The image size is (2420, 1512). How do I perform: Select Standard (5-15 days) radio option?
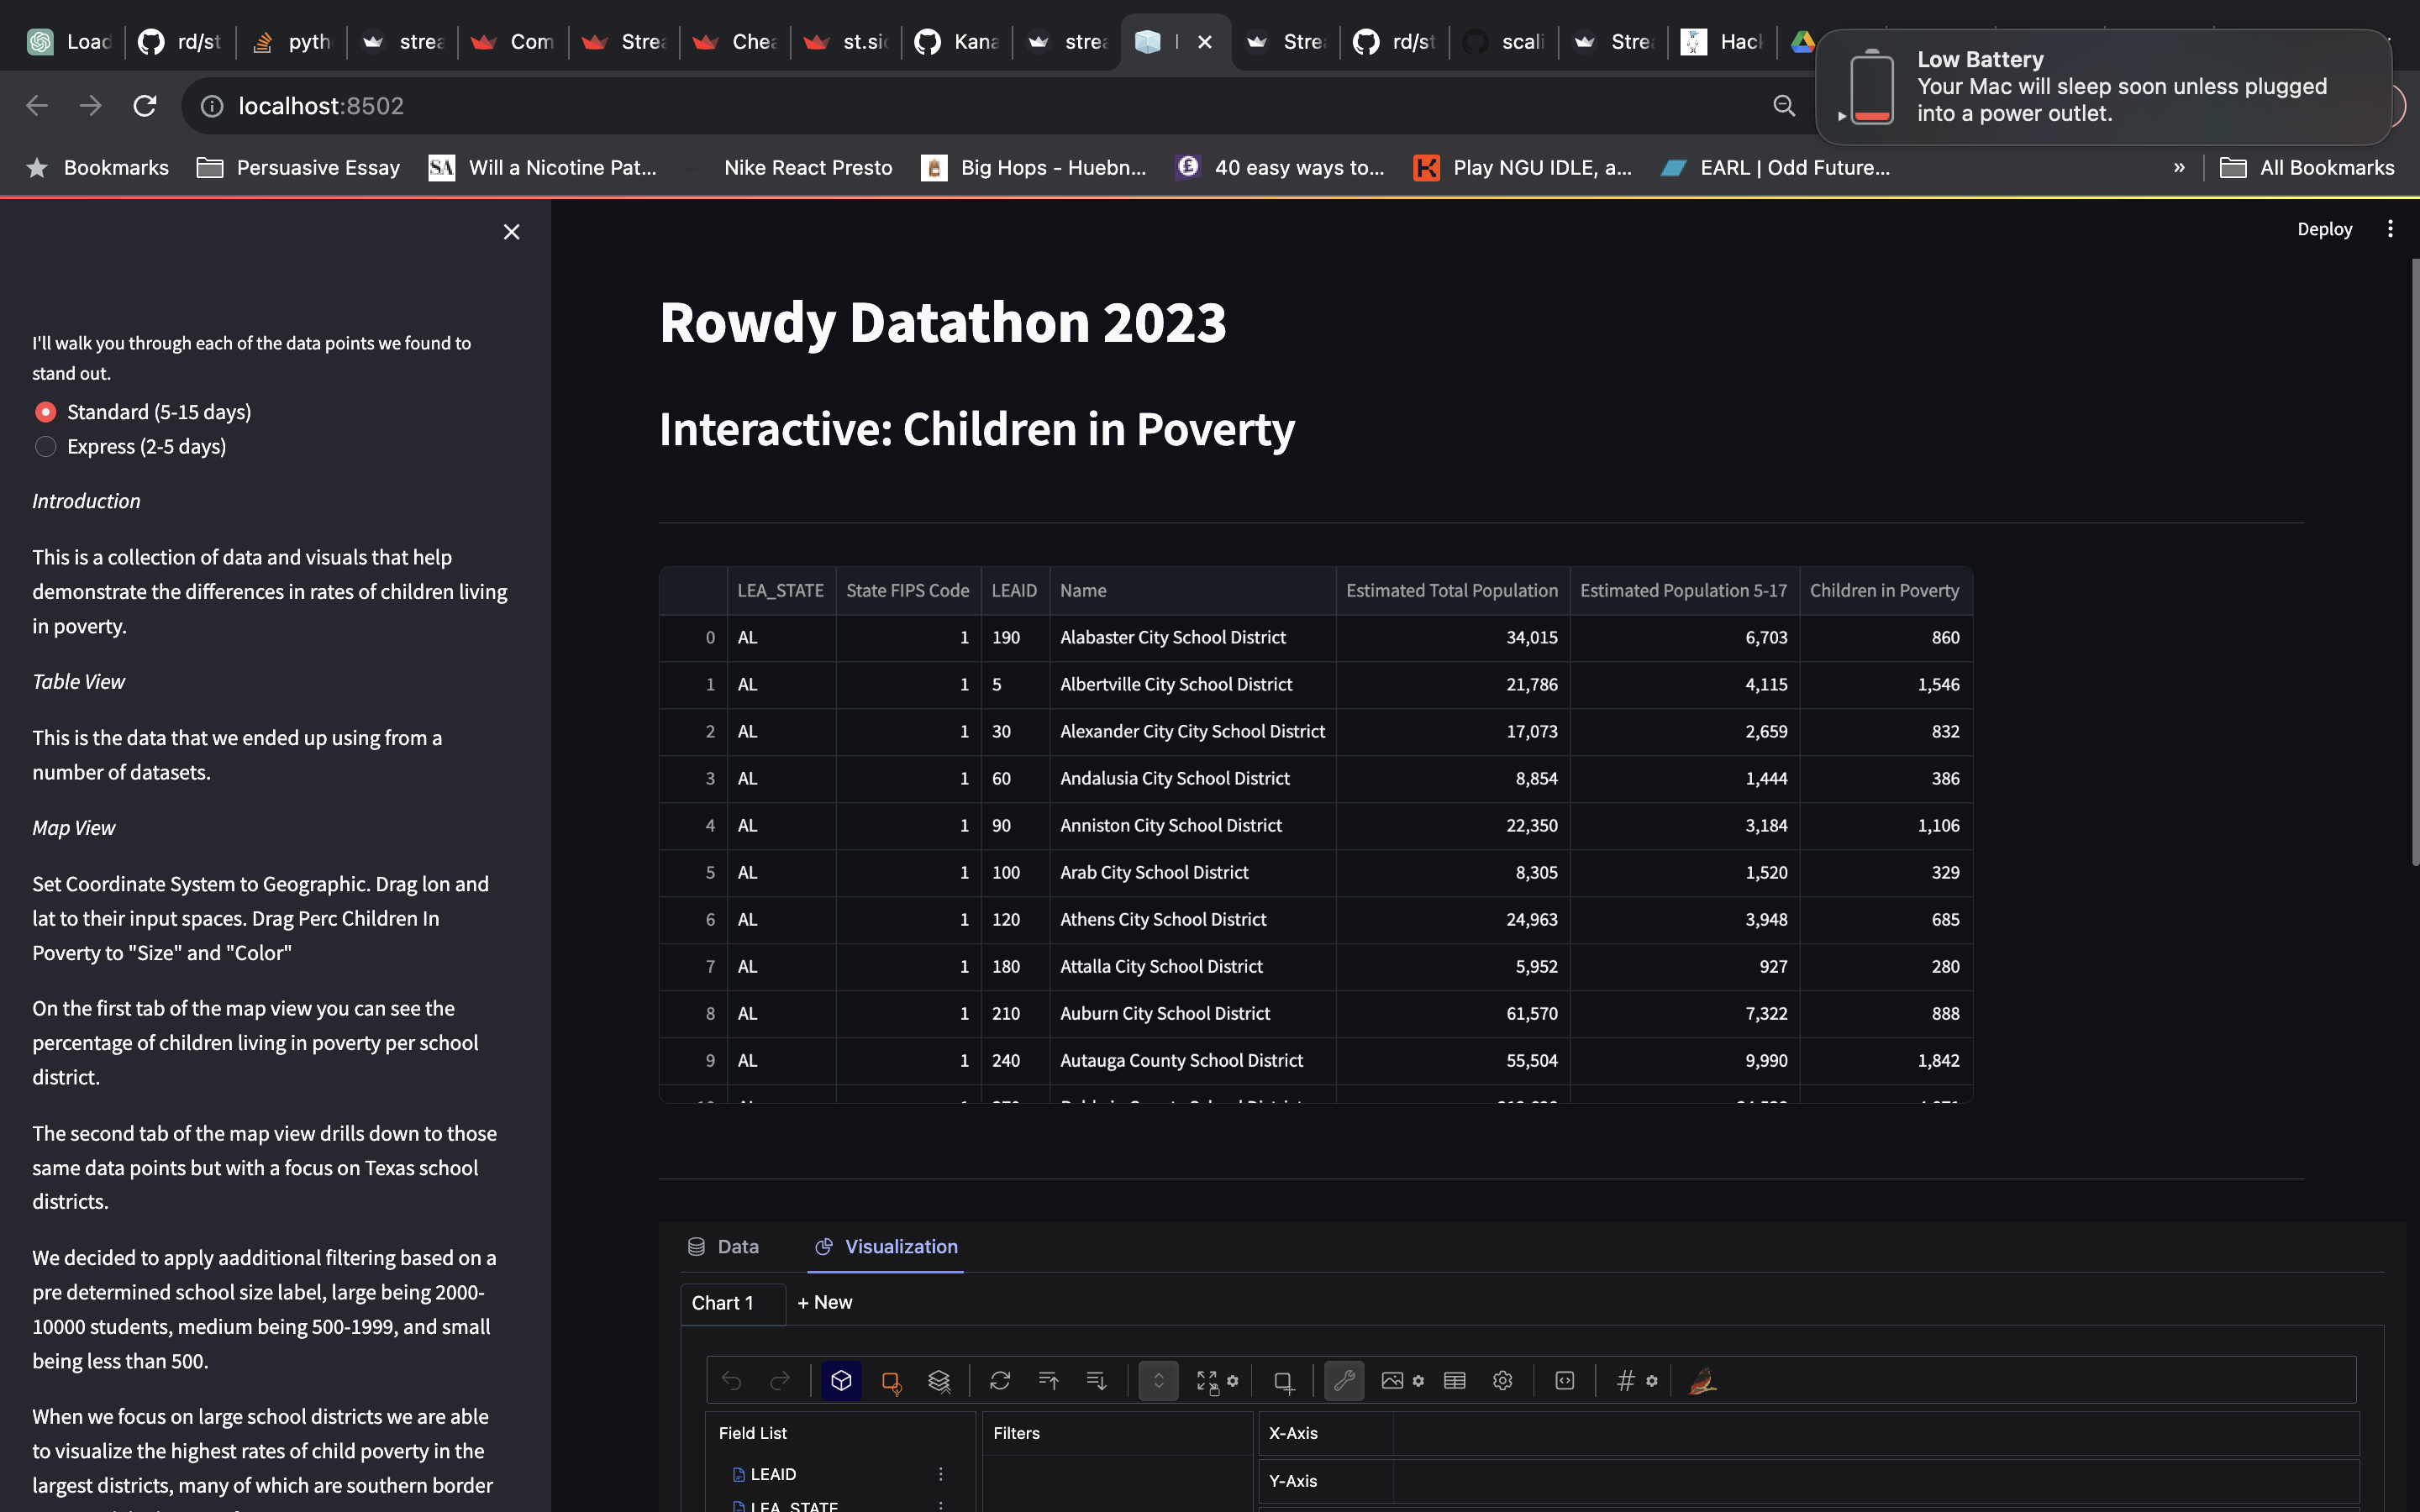pos(46,412)
